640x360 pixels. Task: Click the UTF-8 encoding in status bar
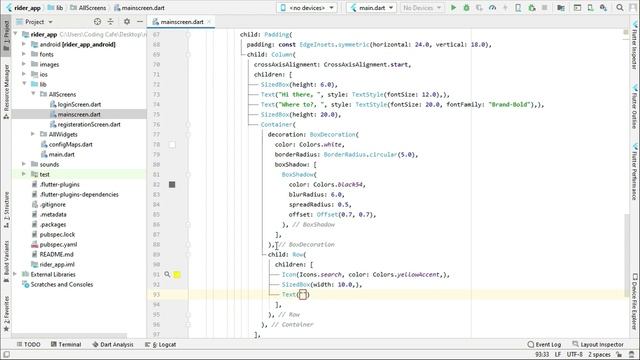pos(575,355)
